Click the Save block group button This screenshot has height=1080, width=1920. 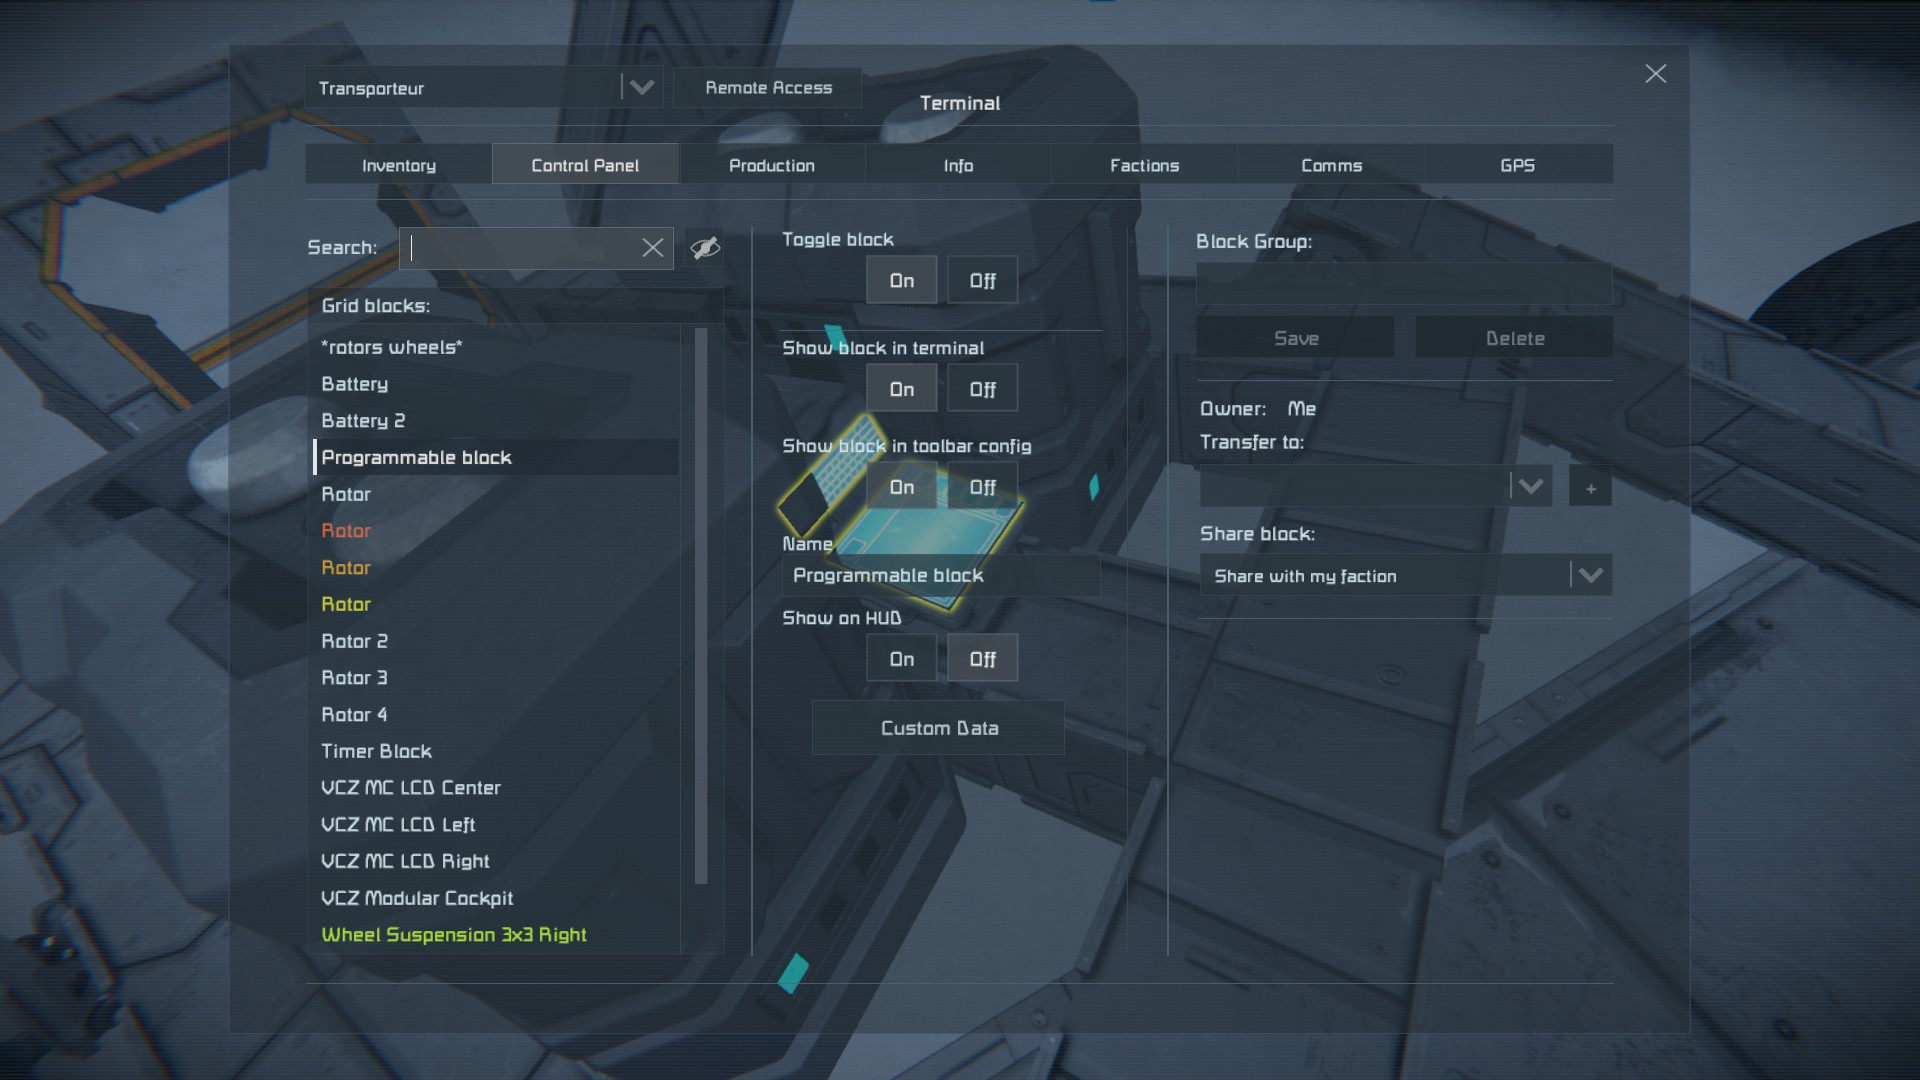(x=1296, y=339)
